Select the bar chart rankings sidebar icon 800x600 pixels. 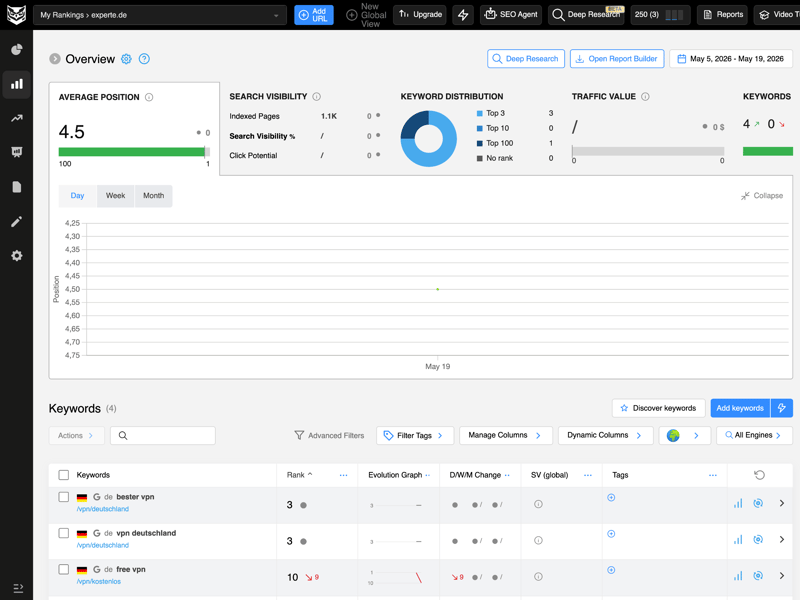[17, 84]
